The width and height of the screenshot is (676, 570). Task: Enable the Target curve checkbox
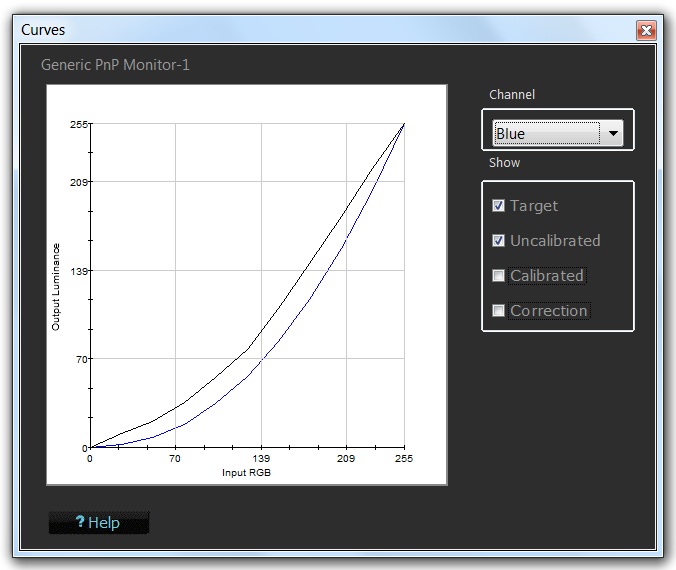[498, 205]
